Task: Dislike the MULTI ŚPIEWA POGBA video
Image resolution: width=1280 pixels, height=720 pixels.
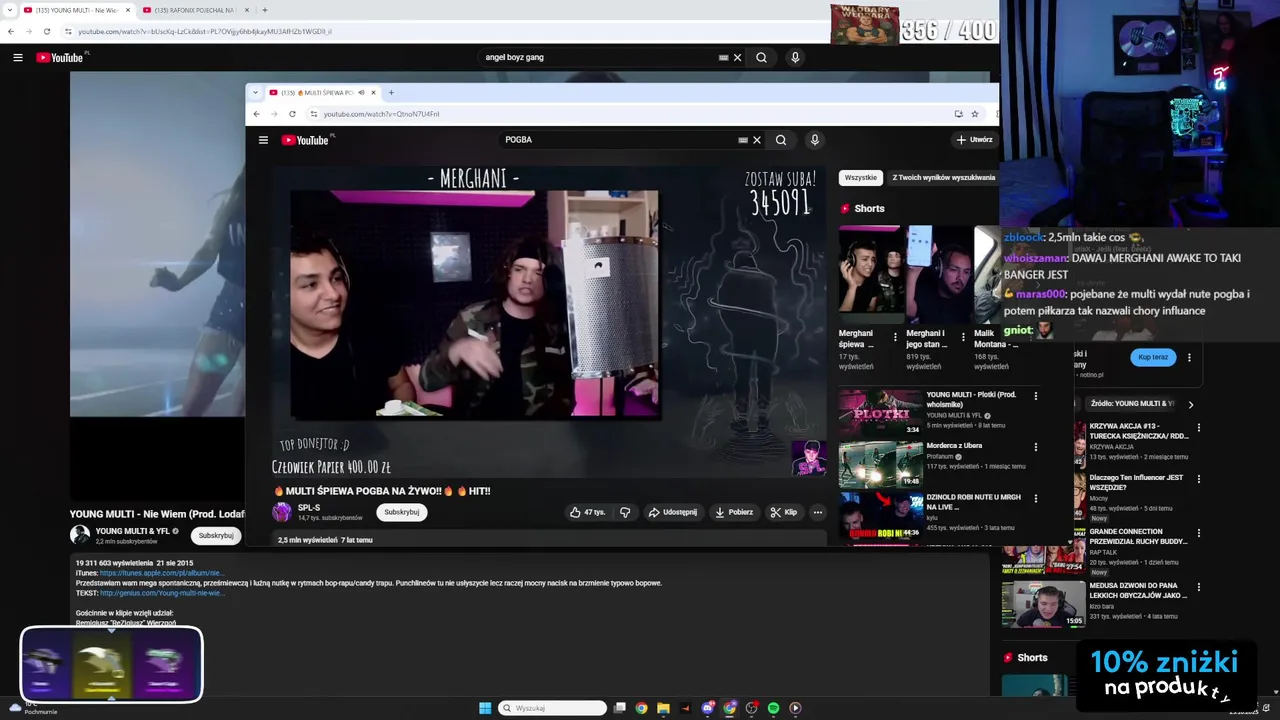Action: [x=625, y=512]
